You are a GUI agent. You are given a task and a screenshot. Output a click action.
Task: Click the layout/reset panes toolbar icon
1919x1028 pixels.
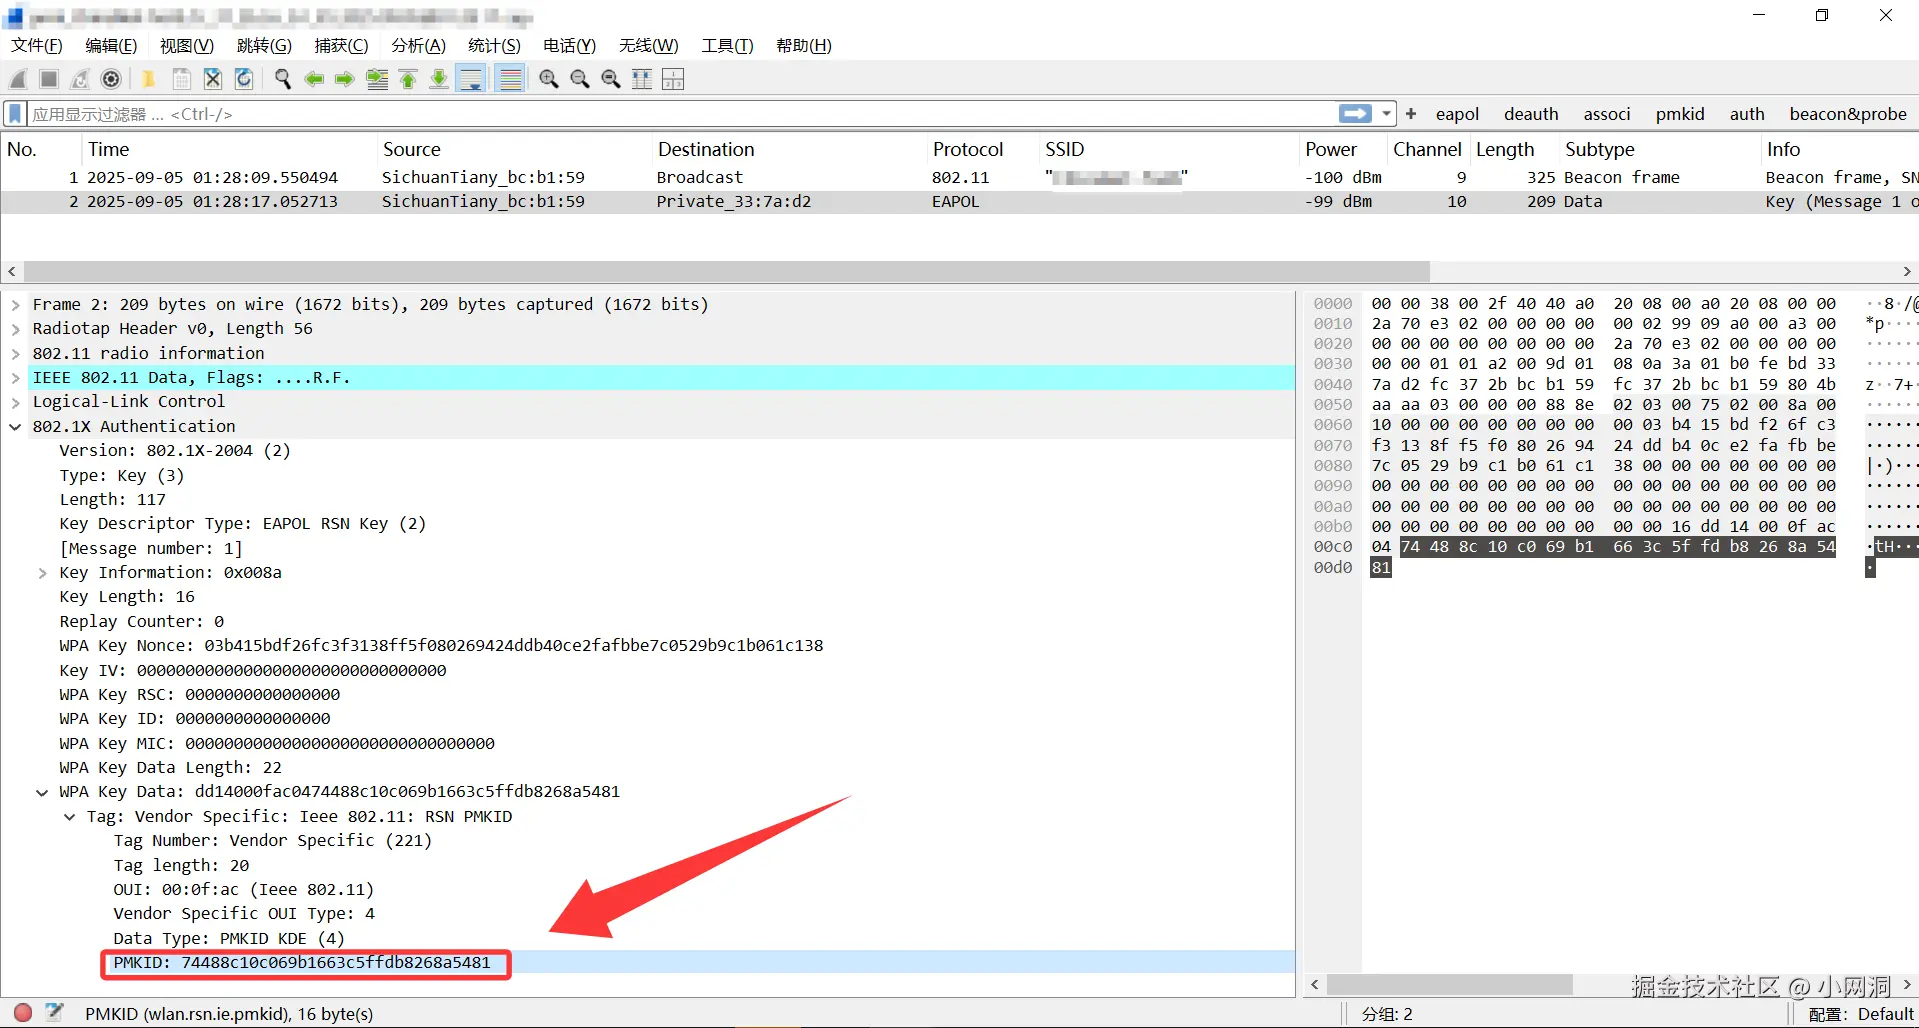click(673, 79)
